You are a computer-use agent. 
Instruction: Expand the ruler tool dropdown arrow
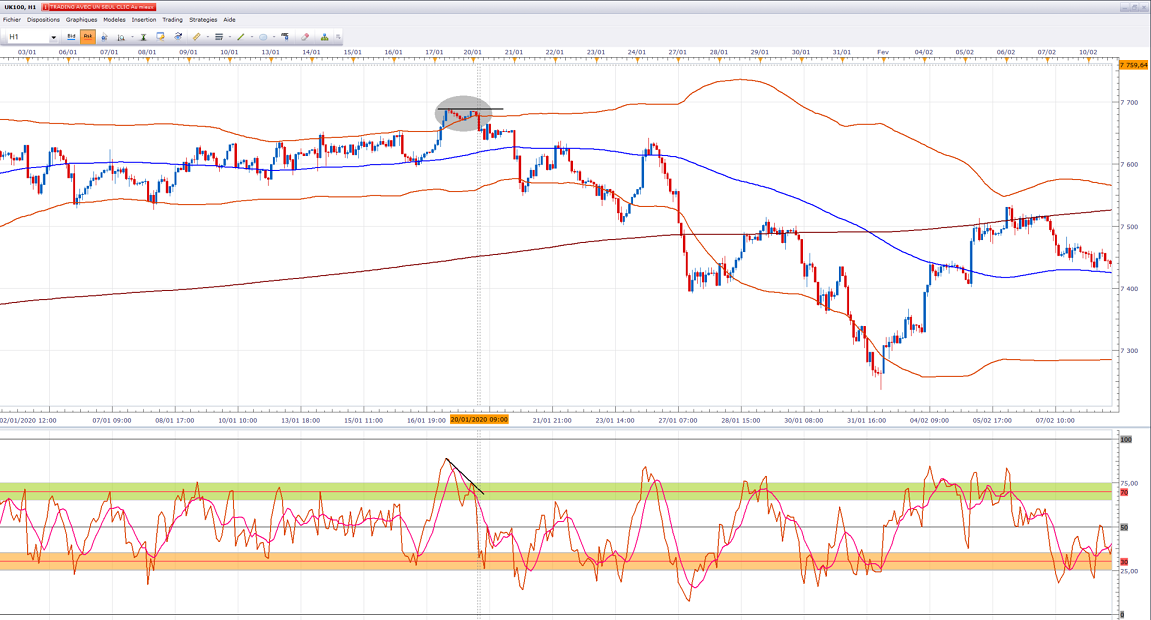[208, 37]
